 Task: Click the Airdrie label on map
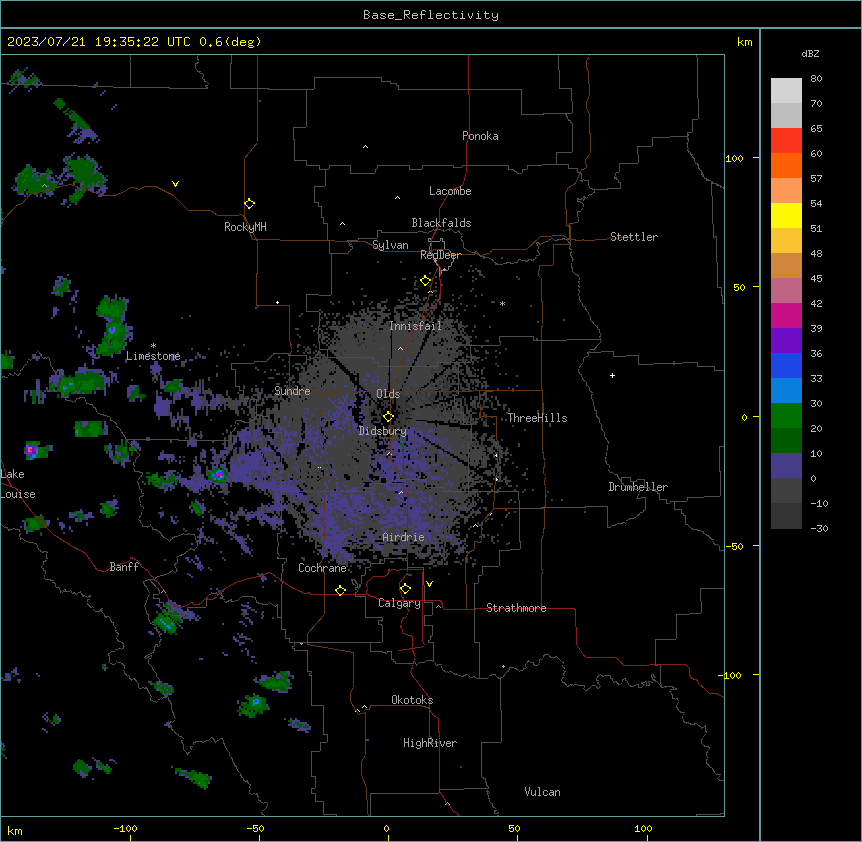(403, 537)
